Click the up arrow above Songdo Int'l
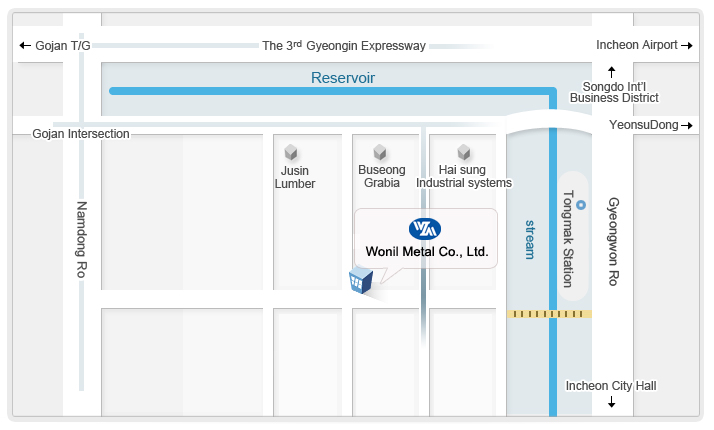This screenshot has height=430, width=714. tap(612, 71)
